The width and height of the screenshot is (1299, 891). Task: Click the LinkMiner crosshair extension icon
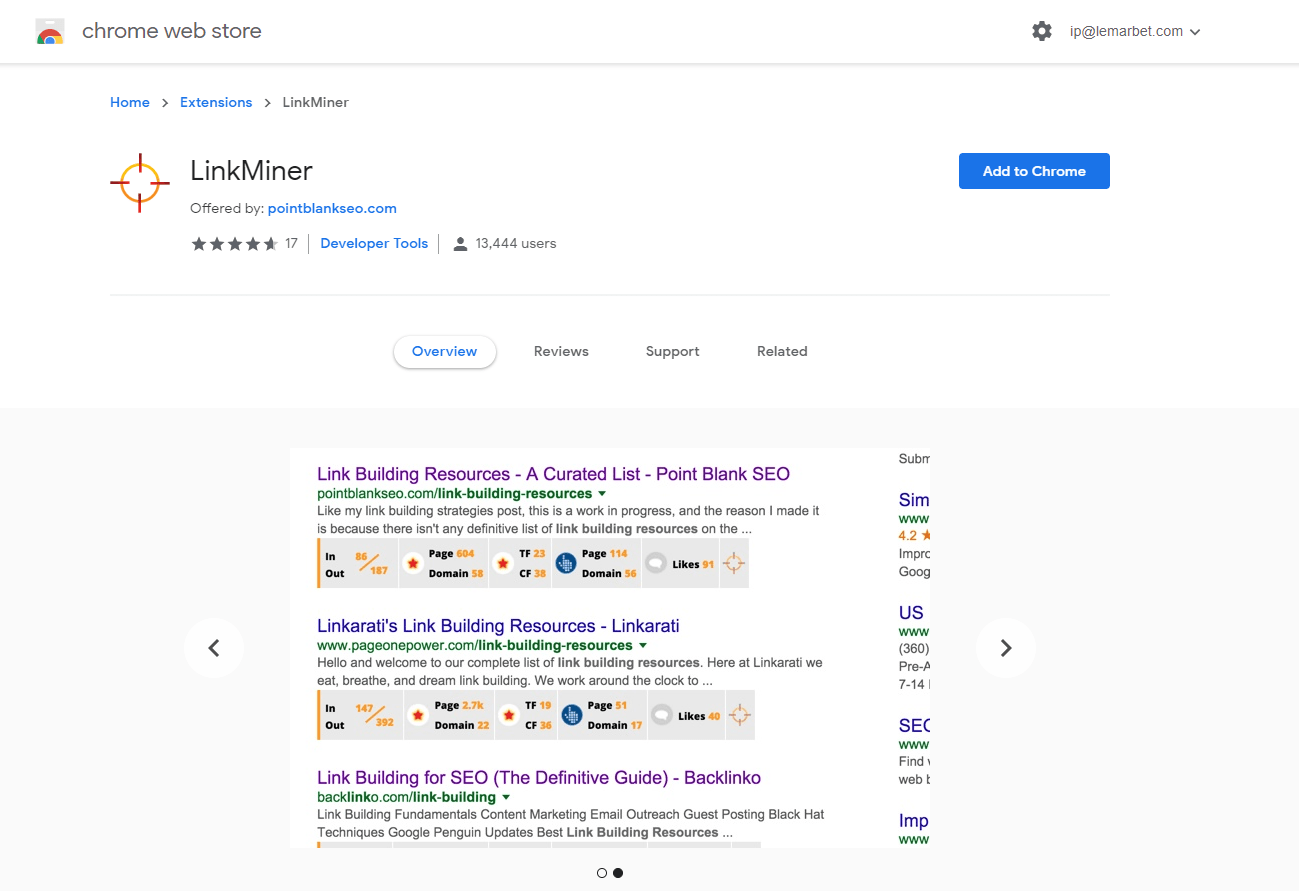[140, 183]
